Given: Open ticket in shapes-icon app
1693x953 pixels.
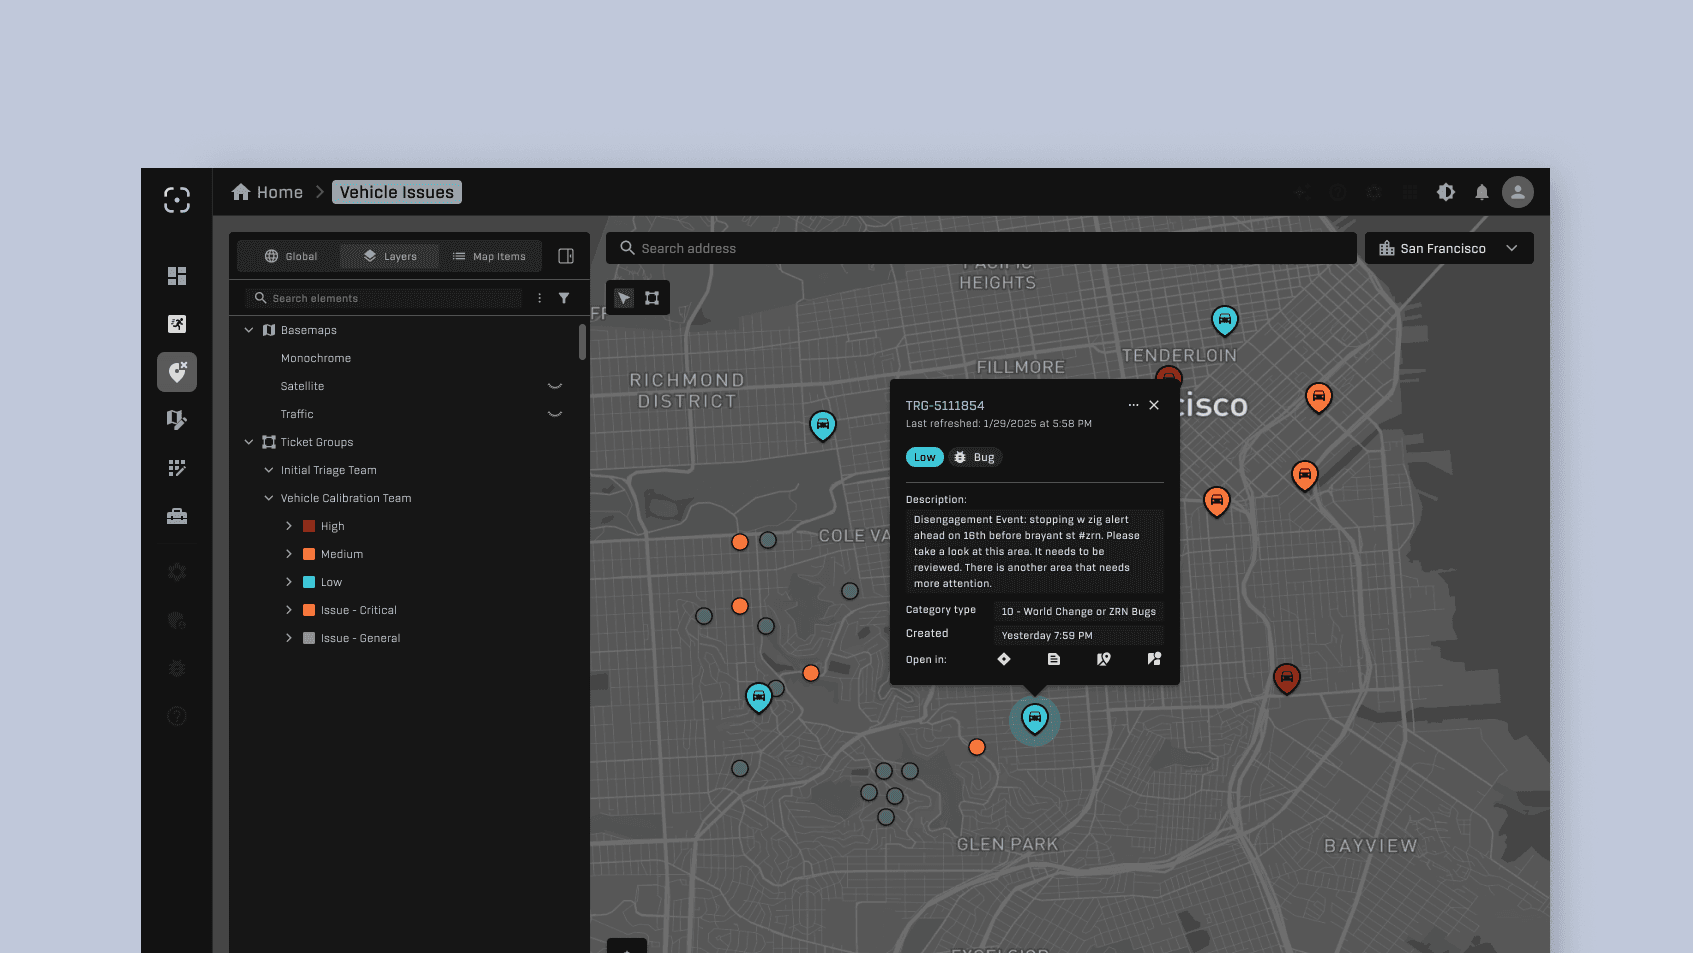Looking at the screenshot, I should [x=1154, y=659].
